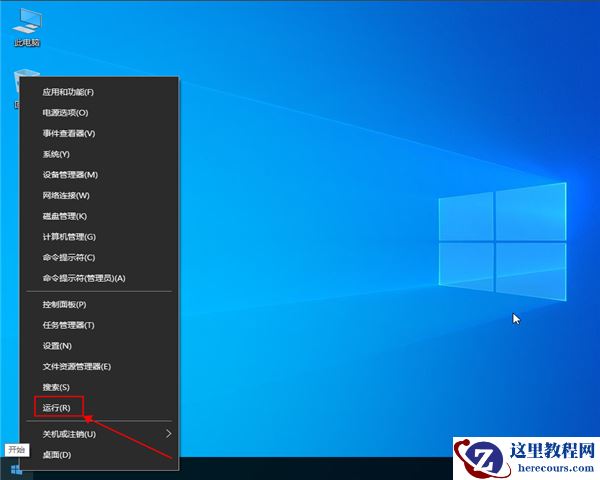Viewport: 600px width, 480px height.
Task: Choose 搜索(S) menu item
Action: [99, 387]
